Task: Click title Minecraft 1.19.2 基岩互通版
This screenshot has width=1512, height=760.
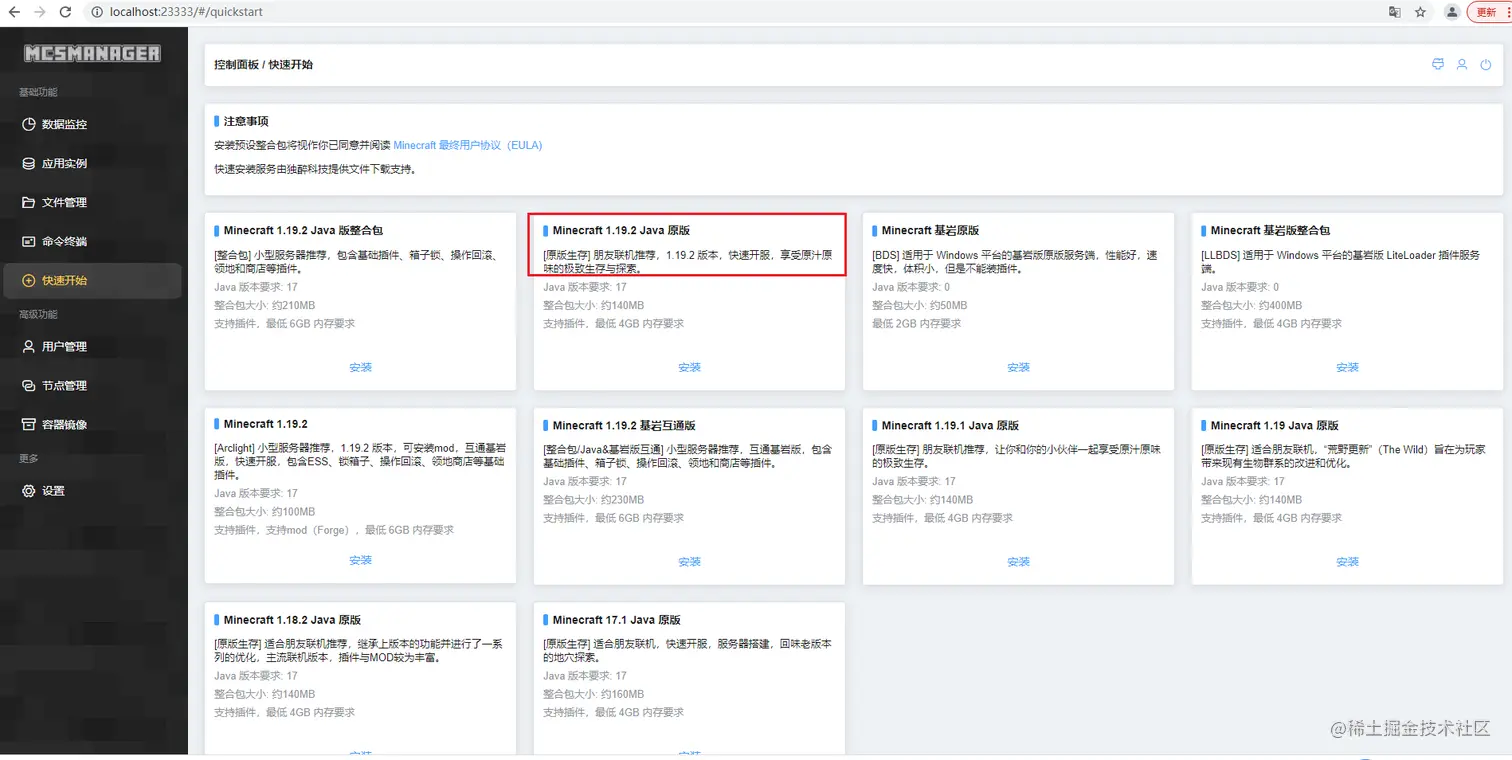Action: (x=624, y=425)
